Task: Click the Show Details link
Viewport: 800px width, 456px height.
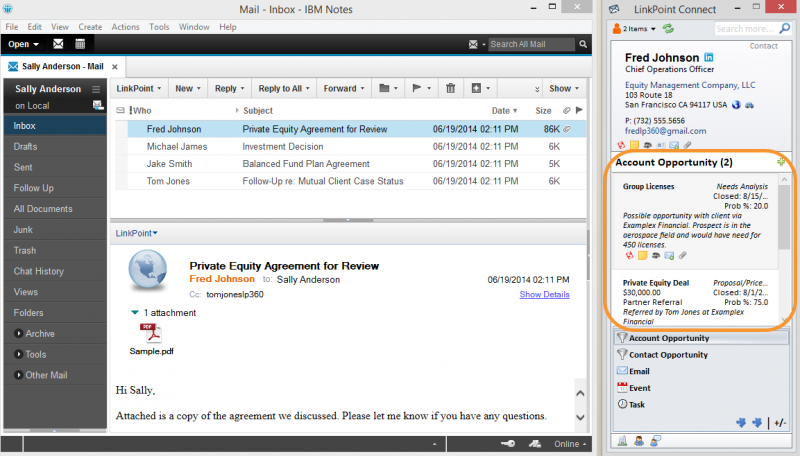Action: tap(544, 294)
